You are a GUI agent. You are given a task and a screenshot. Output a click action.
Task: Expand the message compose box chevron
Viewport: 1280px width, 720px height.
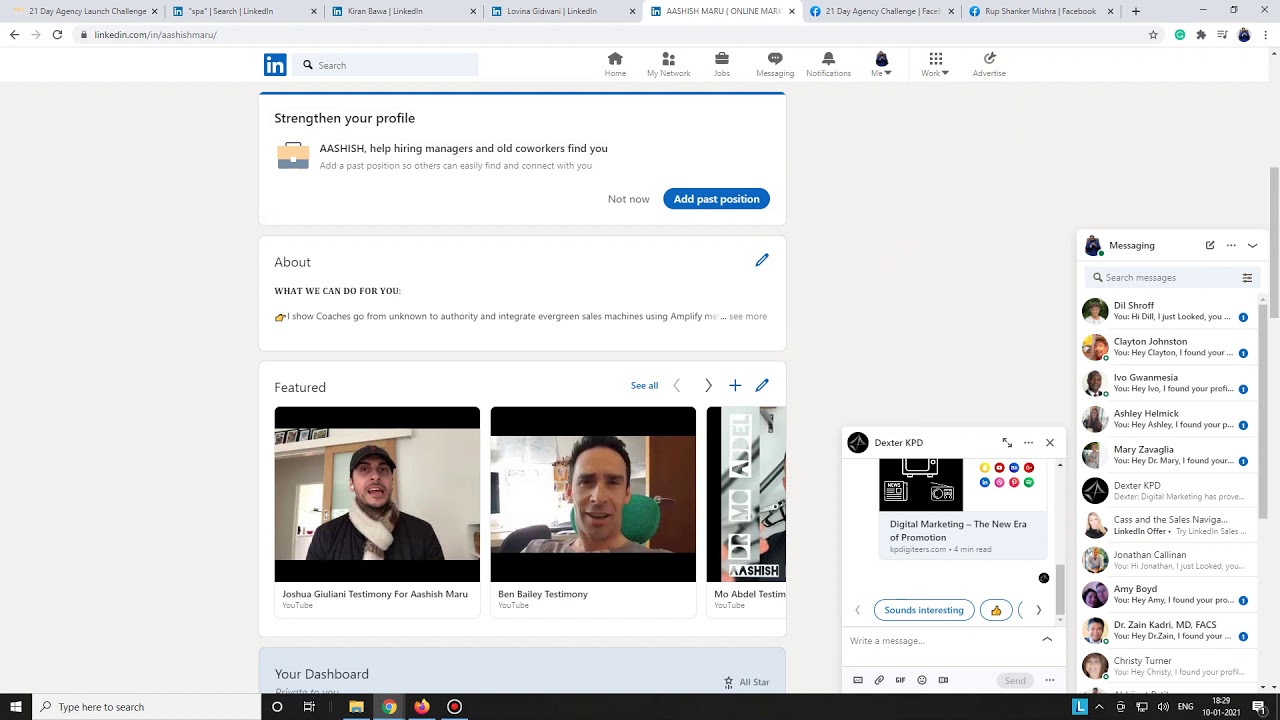1047,639
